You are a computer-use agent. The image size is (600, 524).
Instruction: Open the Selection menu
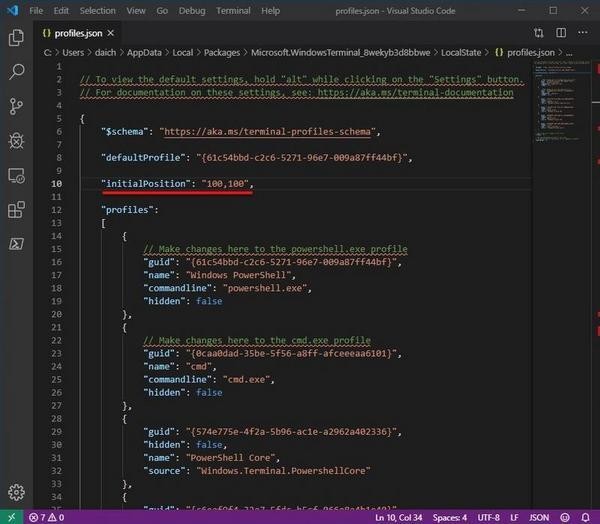click(98, 11)
